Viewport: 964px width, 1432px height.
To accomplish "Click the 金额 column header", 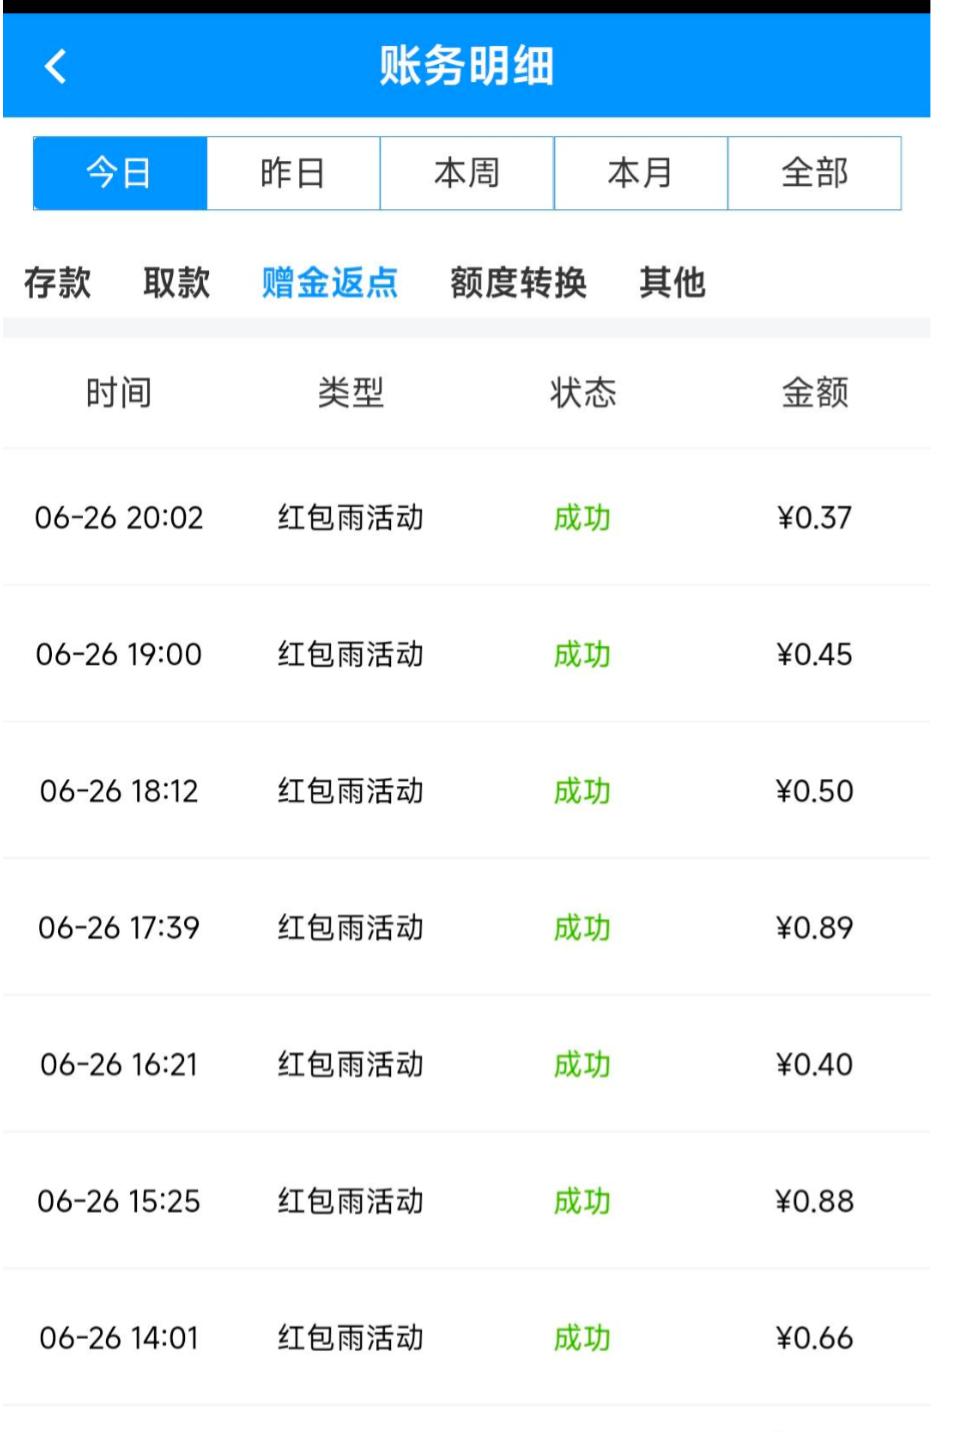I will (814, 393).
